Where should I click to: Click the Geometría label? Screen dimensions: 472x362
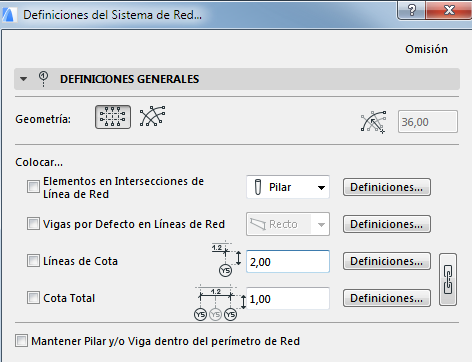pos(43,119)
